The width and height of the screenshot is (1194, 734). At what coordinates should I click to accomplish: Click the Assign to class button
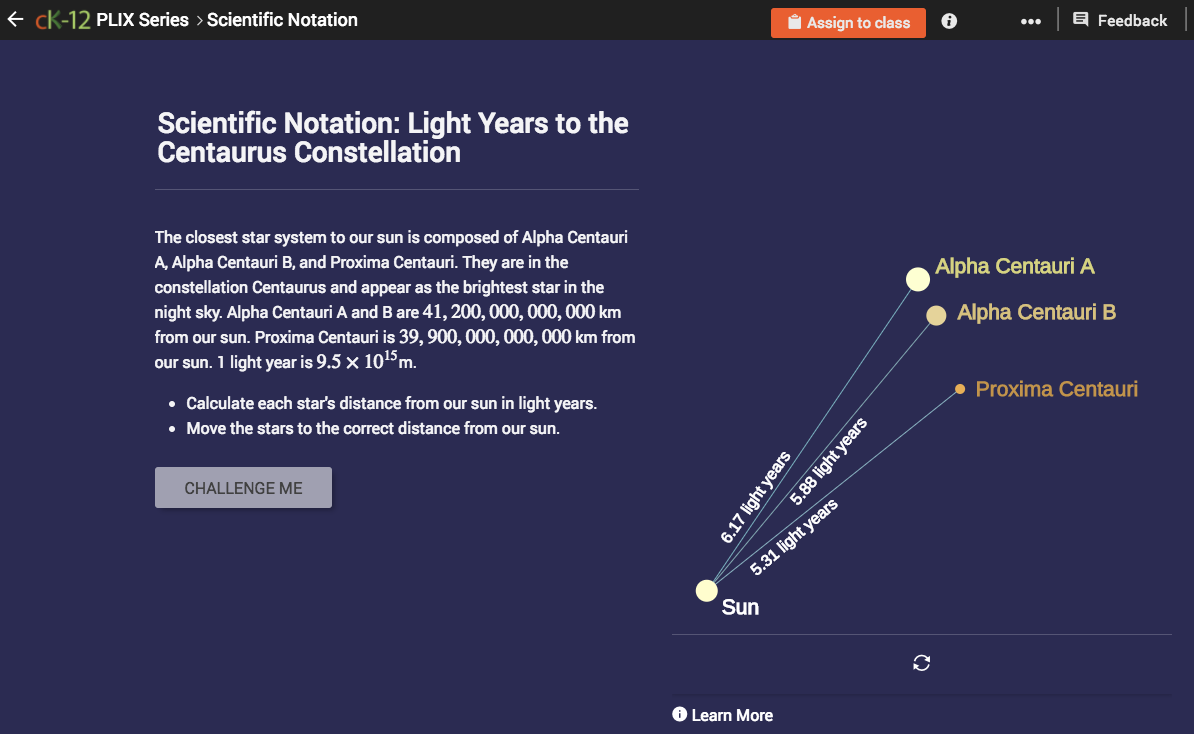coord(848,21)
